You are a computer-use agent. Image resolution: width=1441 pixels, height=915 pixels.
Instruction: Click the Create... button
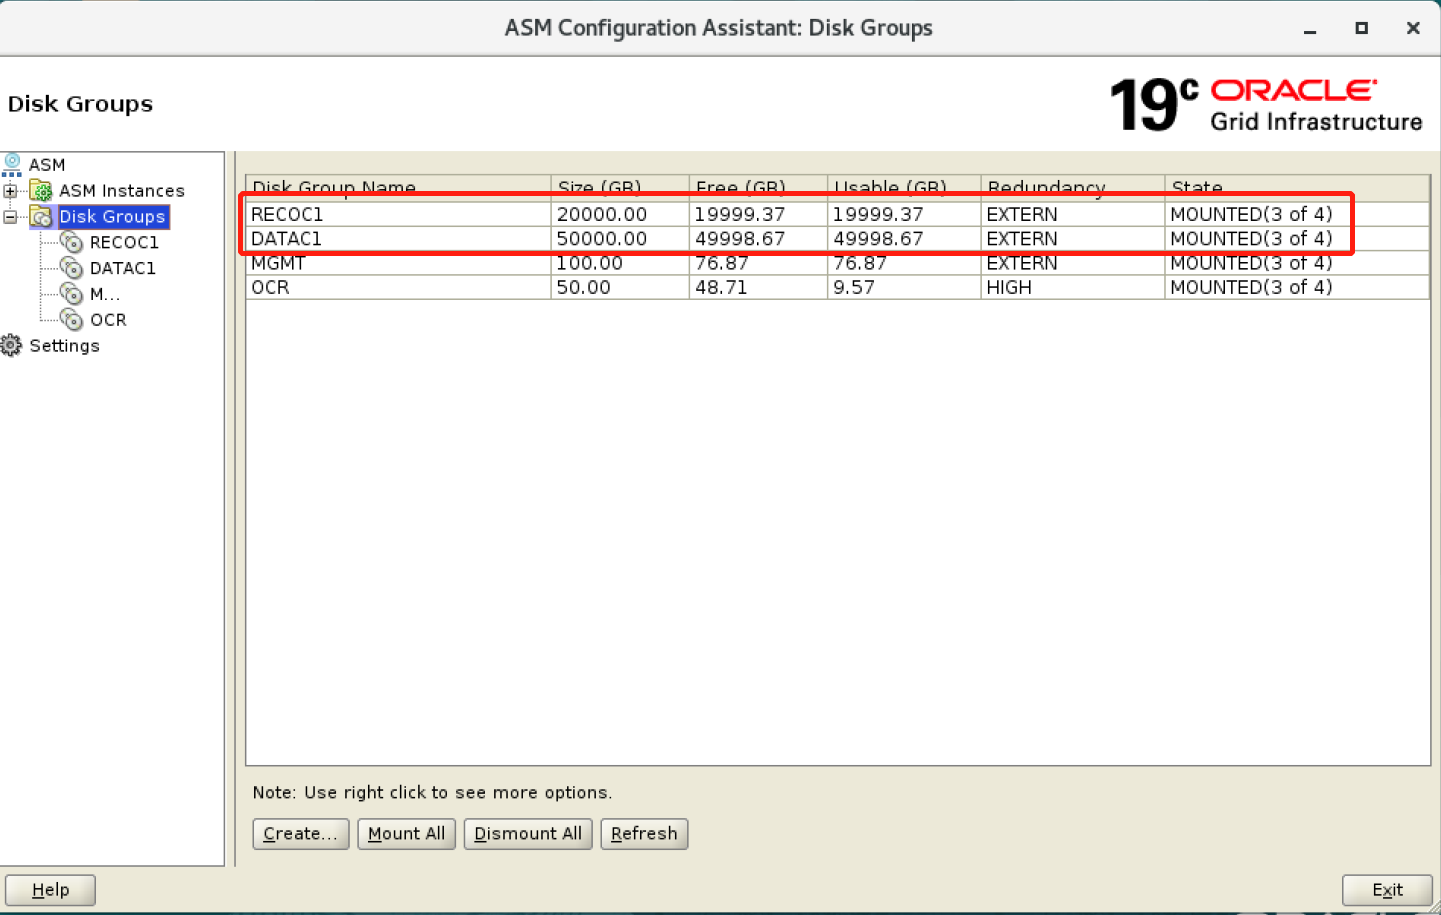[x=301, y=834]
